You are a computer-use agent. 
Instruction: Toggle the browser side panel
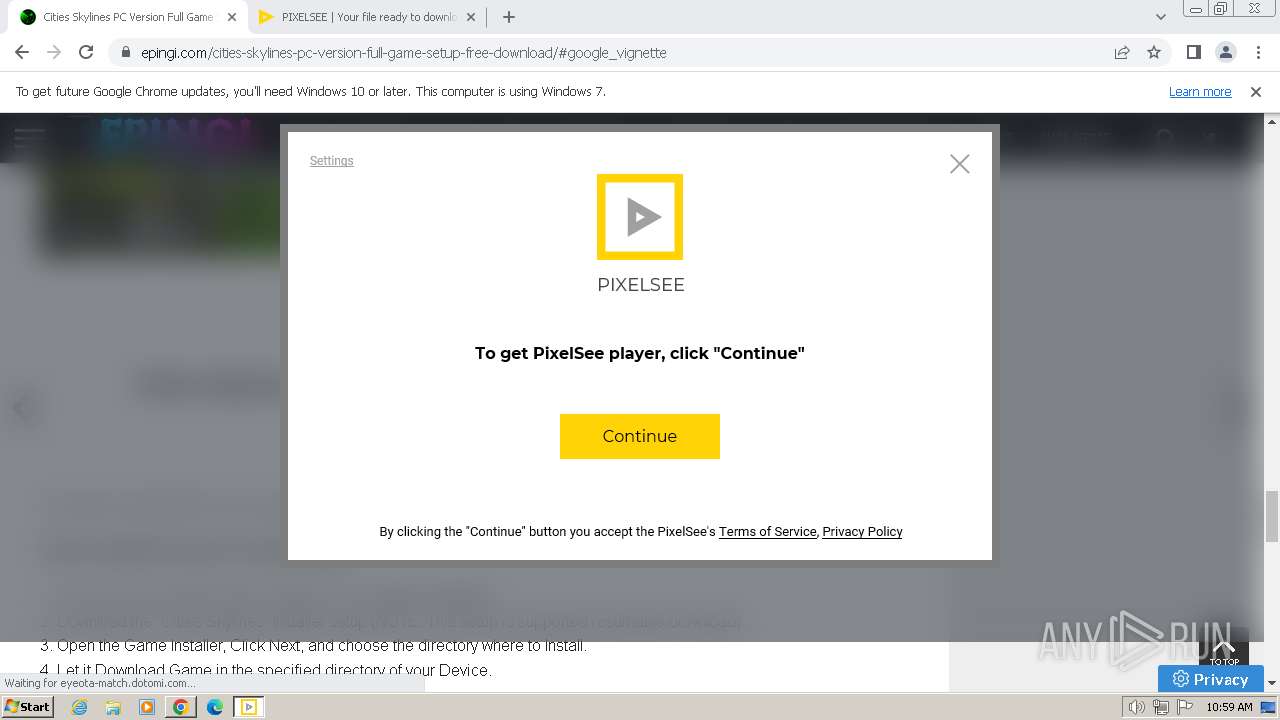1193,53
